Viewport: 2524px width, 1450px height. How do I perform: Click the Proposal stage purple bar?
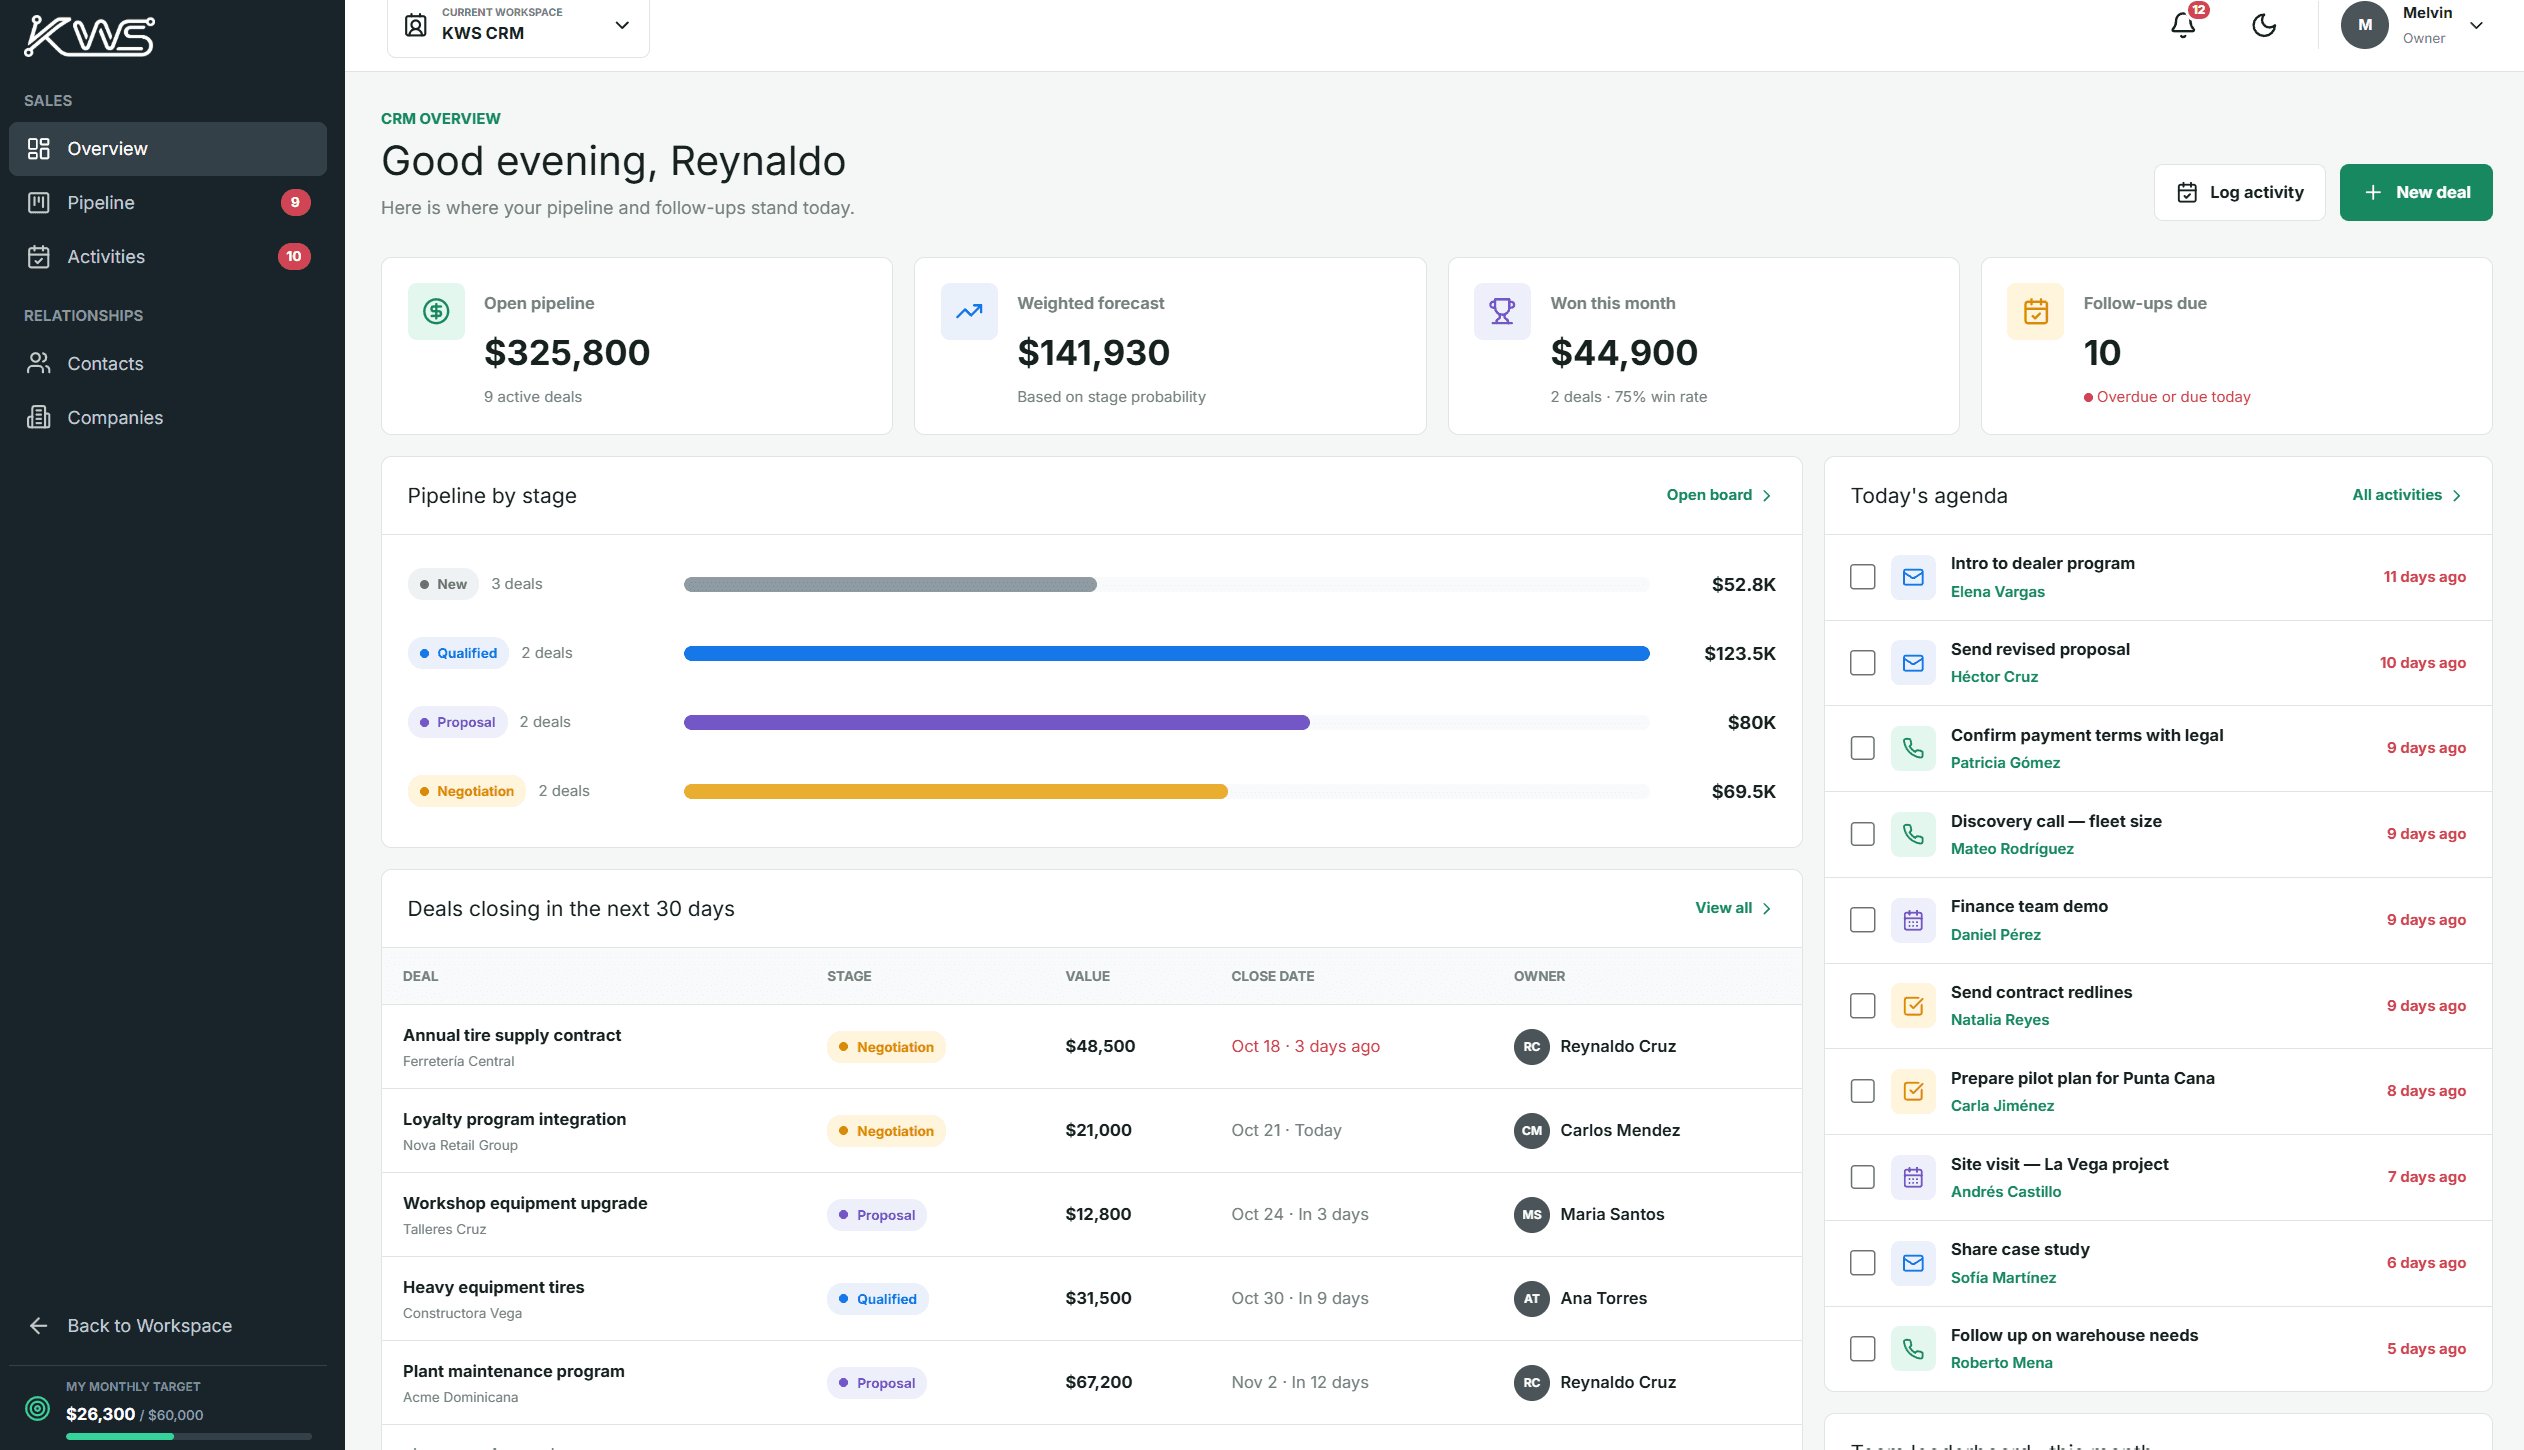pos(996,722)
